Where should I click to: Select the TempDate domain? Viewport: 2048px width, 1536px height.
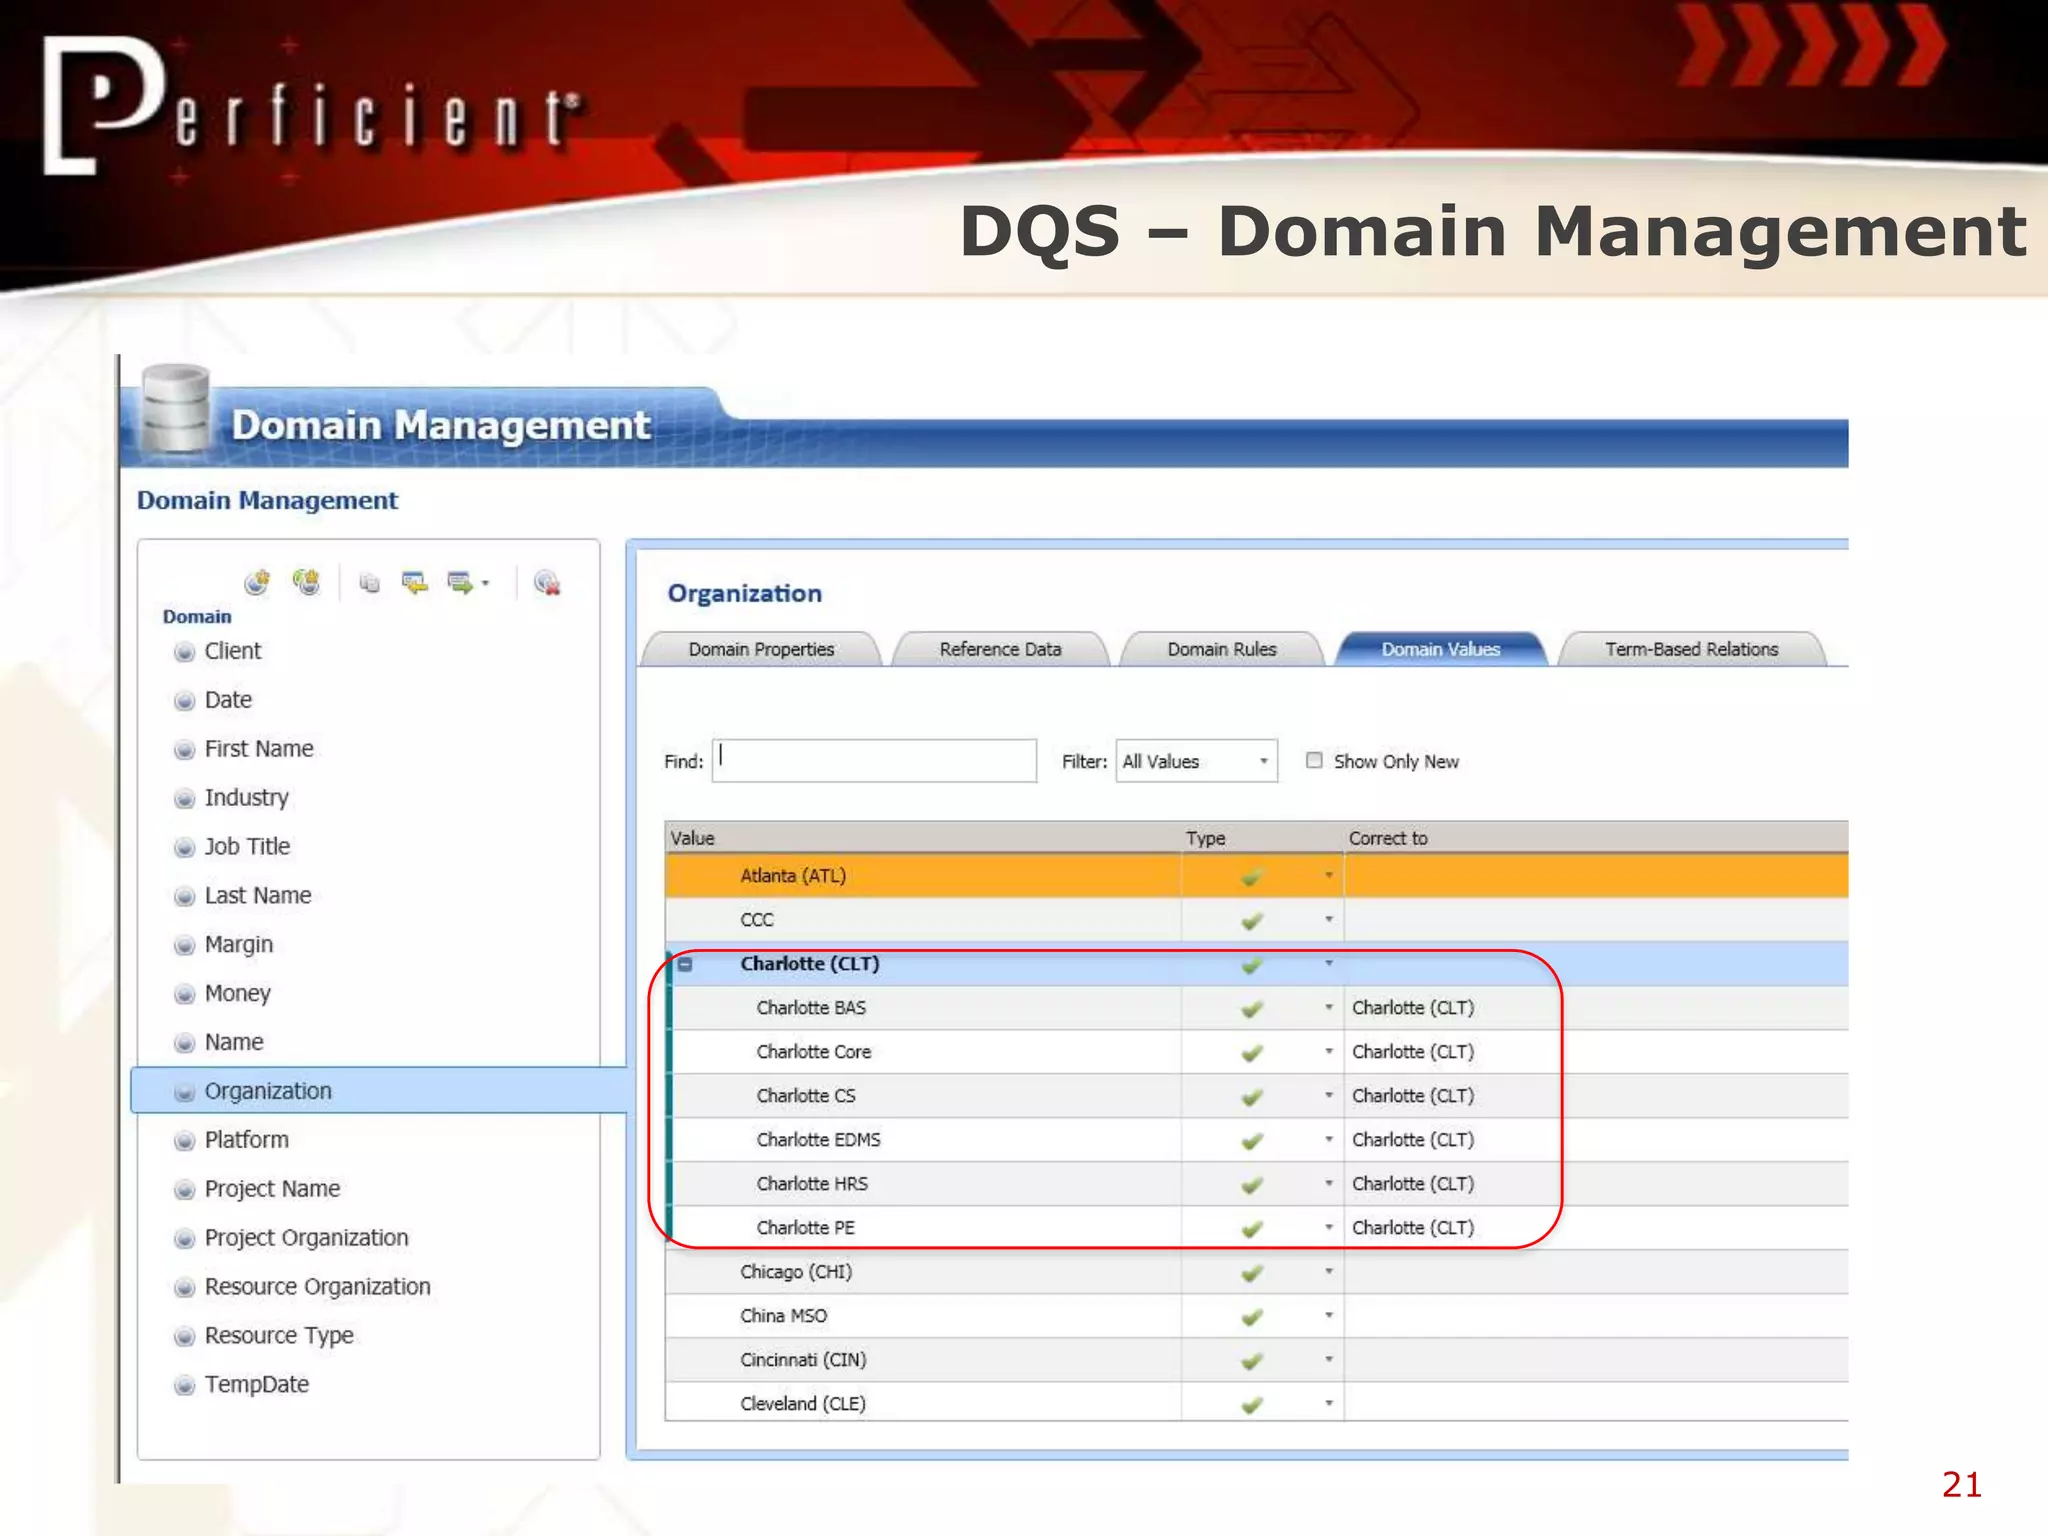click(x=256, y=1385)
